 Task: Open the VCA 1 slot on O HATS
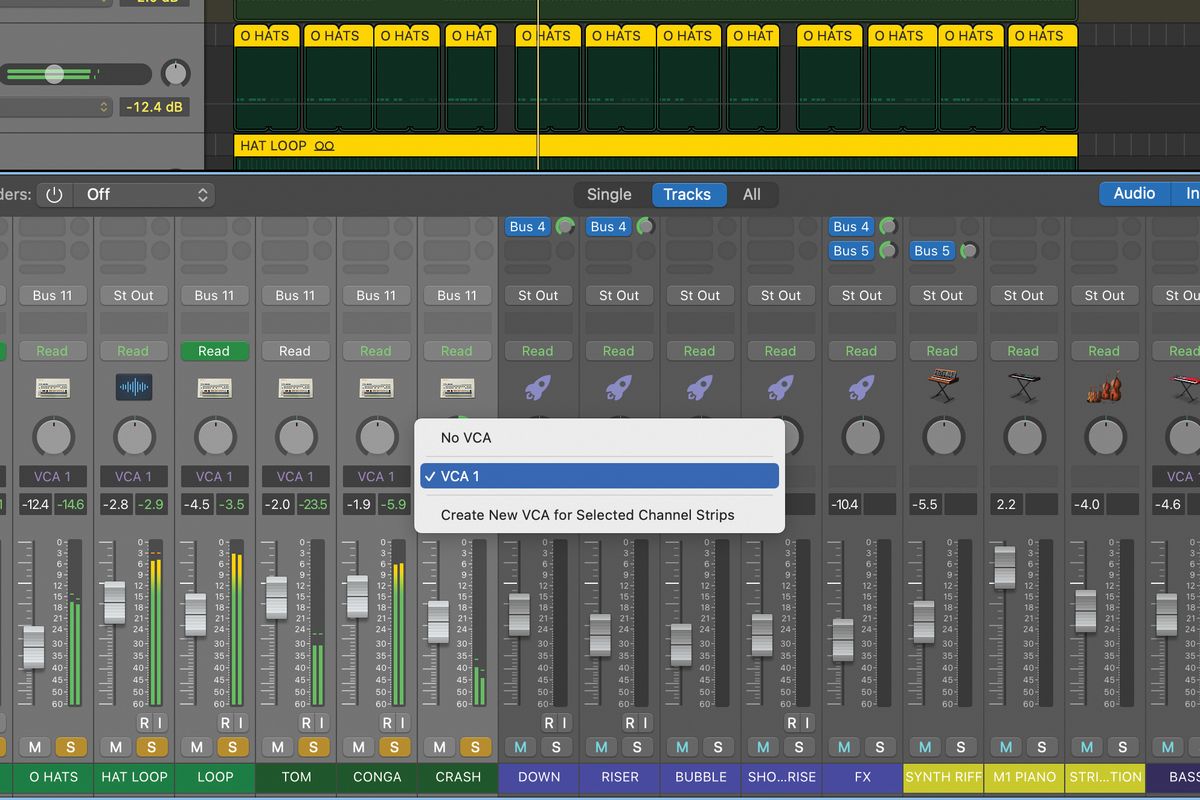click(52, 477)
